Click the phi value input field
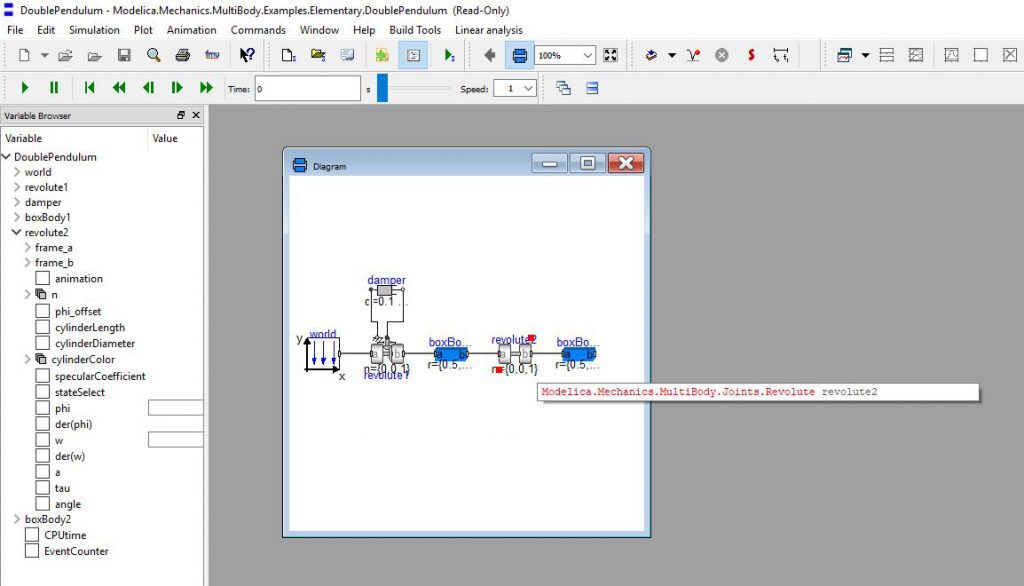 176,408
